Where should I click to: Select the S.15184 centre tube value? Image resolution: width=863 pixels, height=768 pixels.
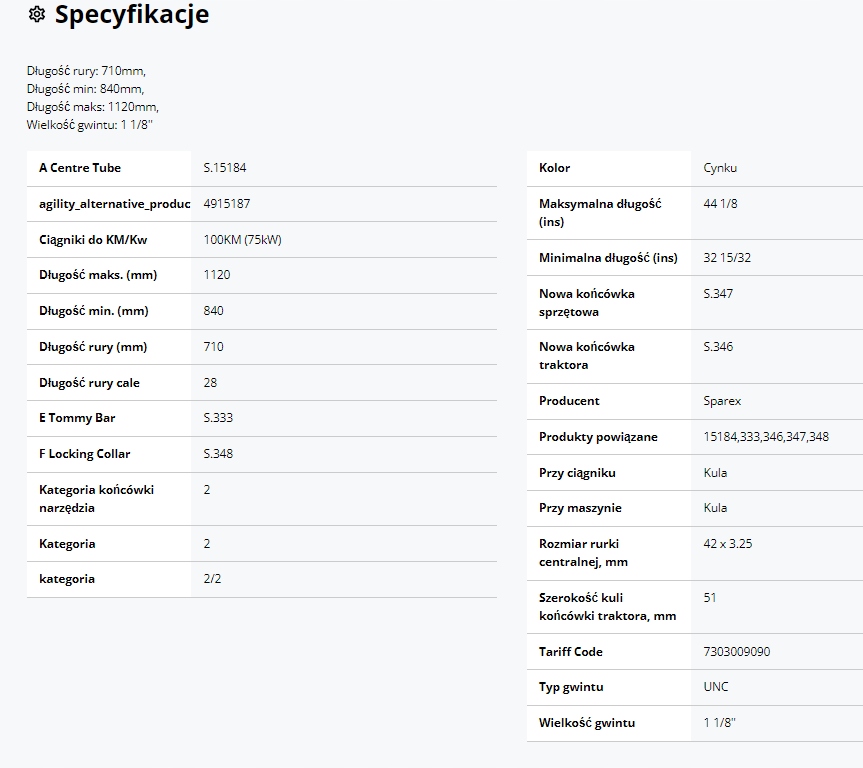pyautogui.click(x=225, y=168)
